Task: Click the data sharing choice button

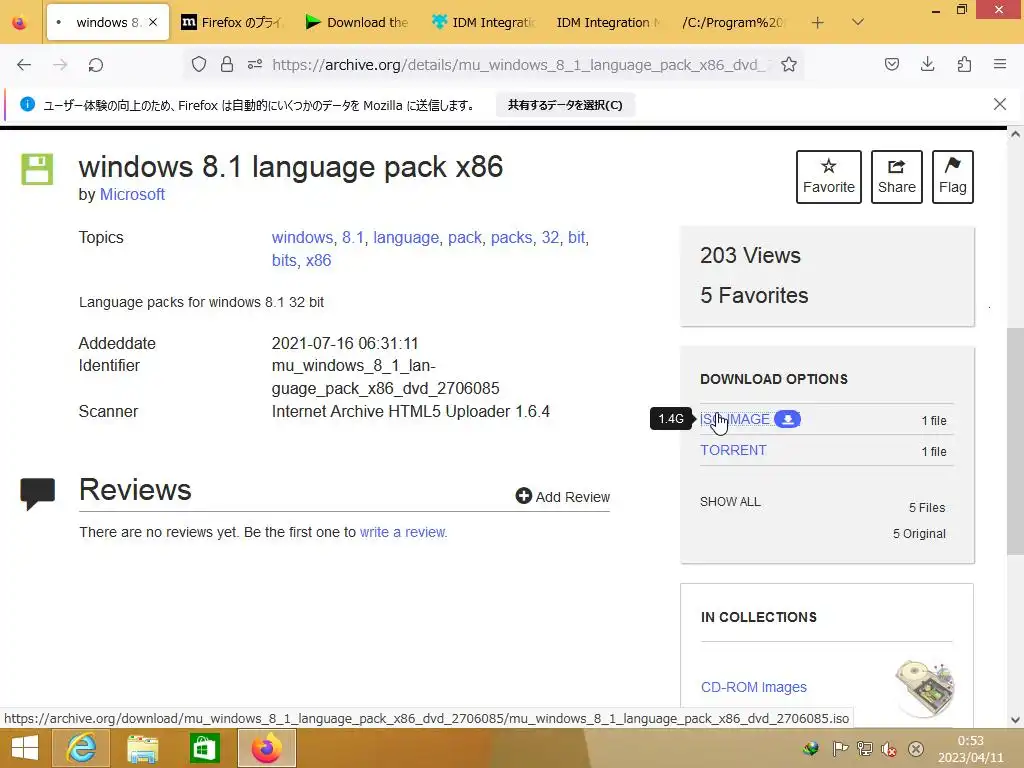Action: [x=566, y=105]
